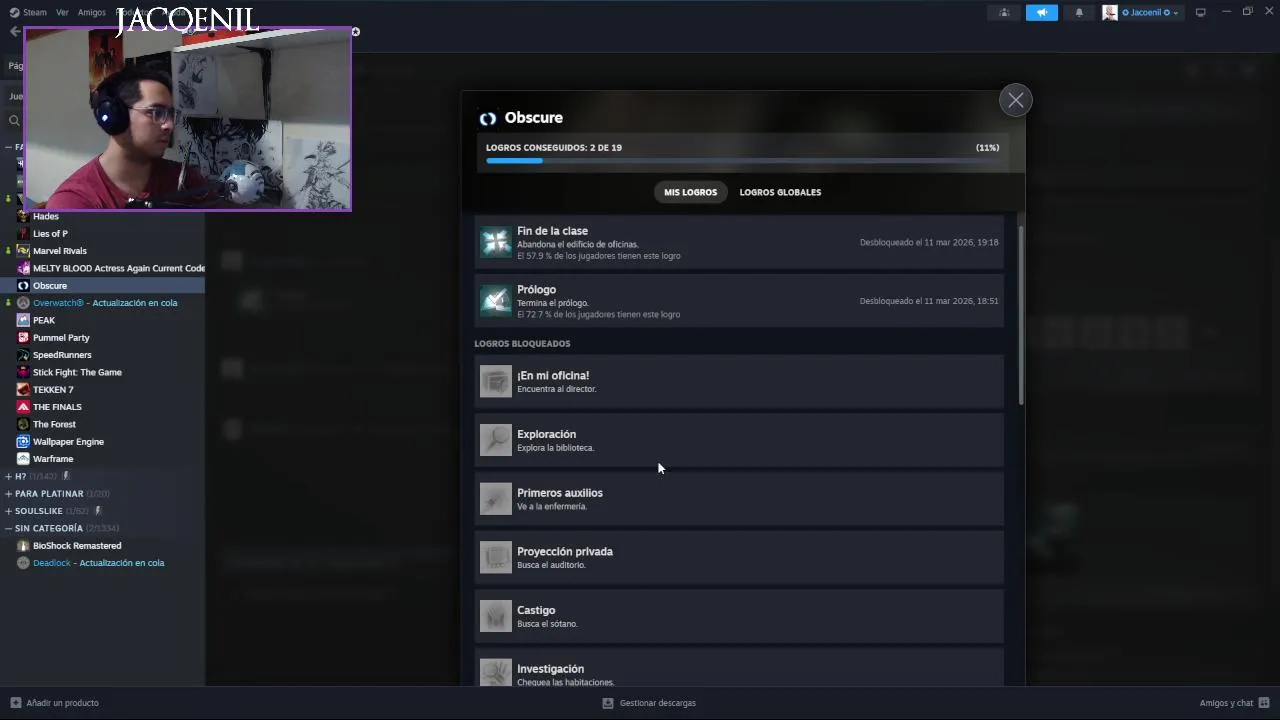
Task: Click the Stick Fight: The Game icon
Action: pos(23,372)
